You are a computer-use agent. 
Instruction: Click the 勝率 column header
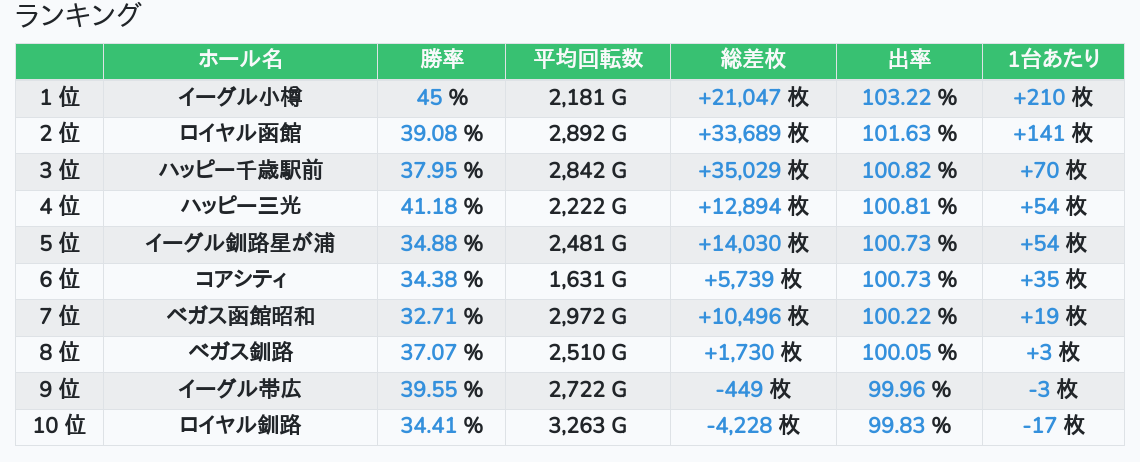[x=441, y=60]
